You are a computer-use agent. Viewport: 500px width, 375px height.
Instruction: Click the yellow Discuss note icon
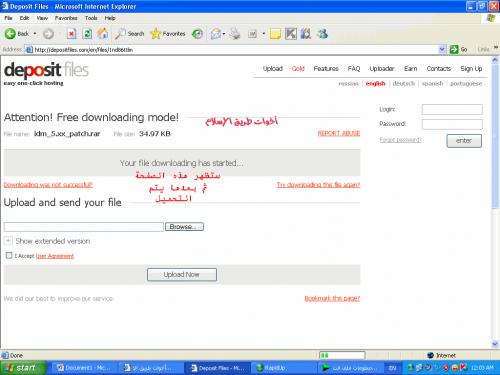tap(275, 34)
